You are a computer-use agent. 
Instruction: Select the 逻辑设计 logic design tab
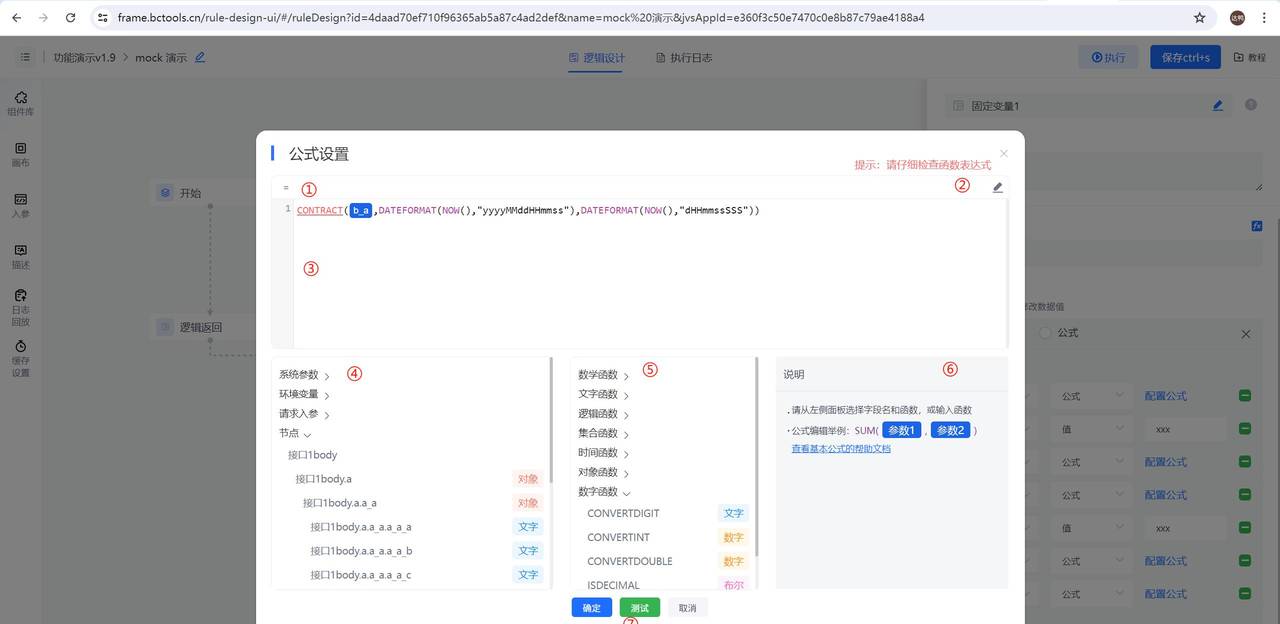pos(597,58)
